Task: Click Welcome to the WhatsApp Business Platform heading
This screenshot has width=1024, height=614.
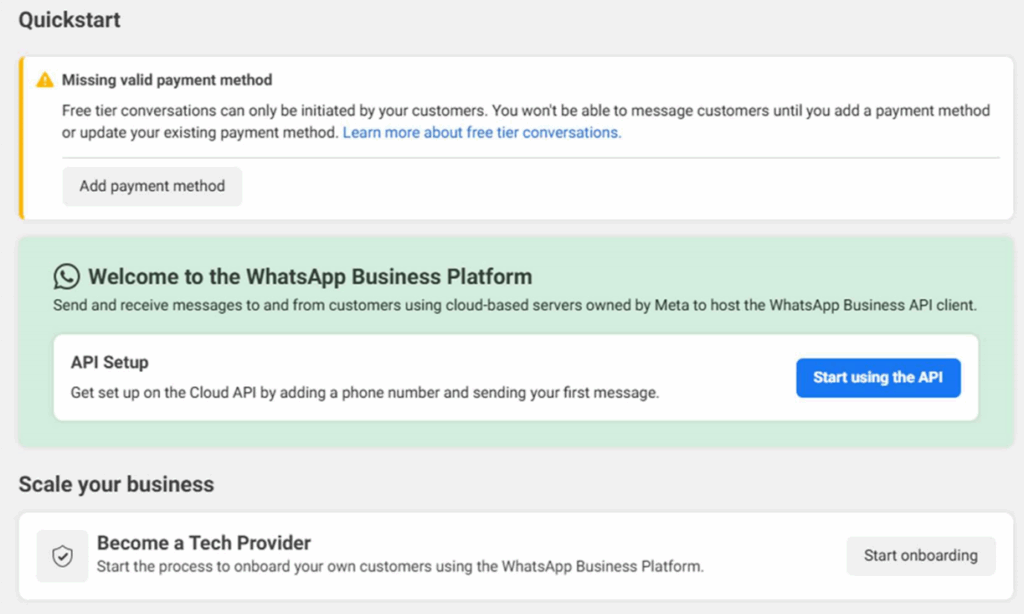Action: [310, 277]
